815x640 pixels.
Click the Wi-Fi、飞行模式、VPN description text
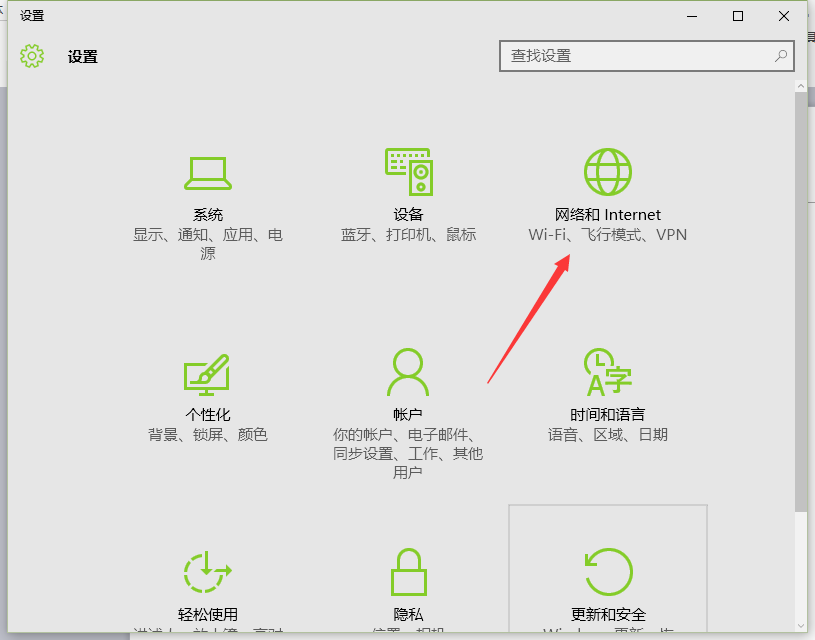pyautogui.click(x=608, y=235)
